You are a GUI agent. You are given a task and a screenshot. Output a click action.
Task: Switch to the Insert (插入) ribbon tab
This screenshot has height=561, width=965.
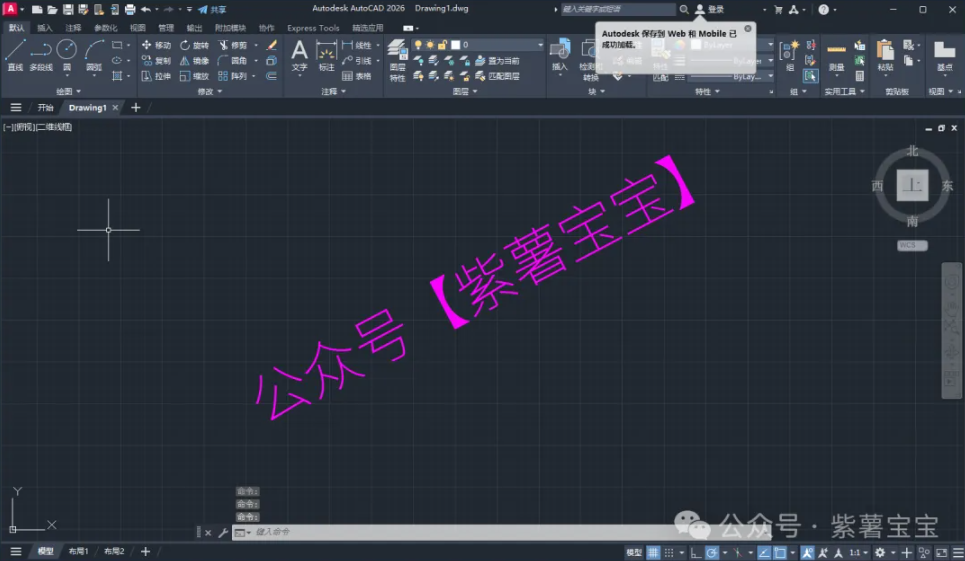point(45,28)
